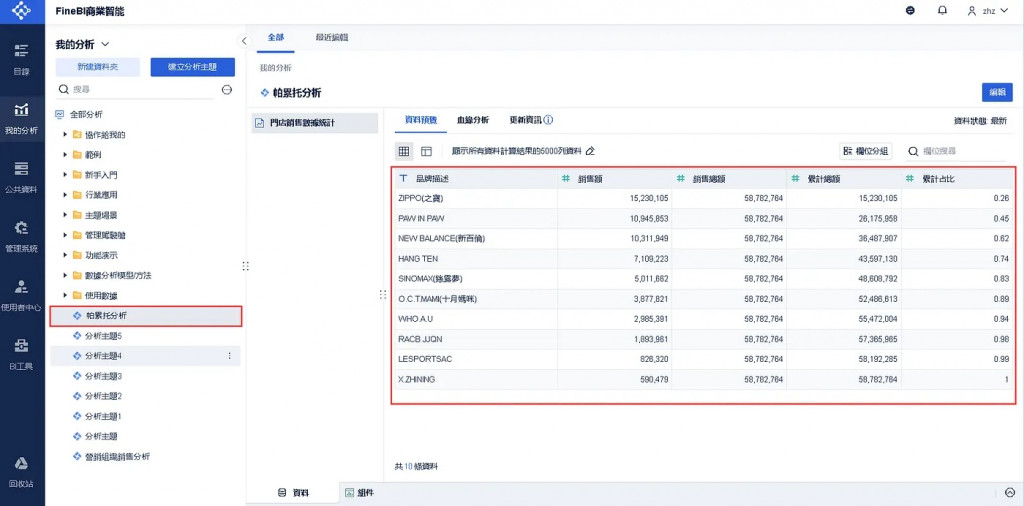Click 建立分析主題 button
This screenshot has height=506, width=1024.
point(193,67)
